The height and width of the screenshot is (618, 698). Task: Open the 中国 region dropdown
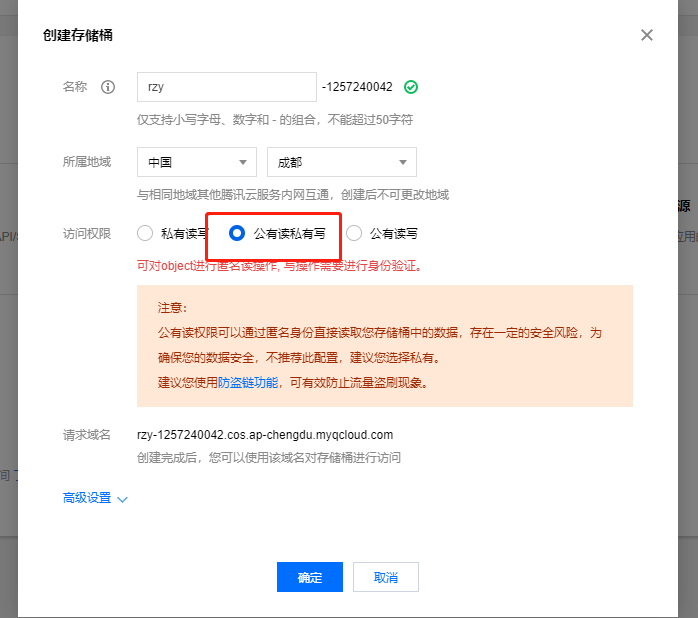click(197, 162)
